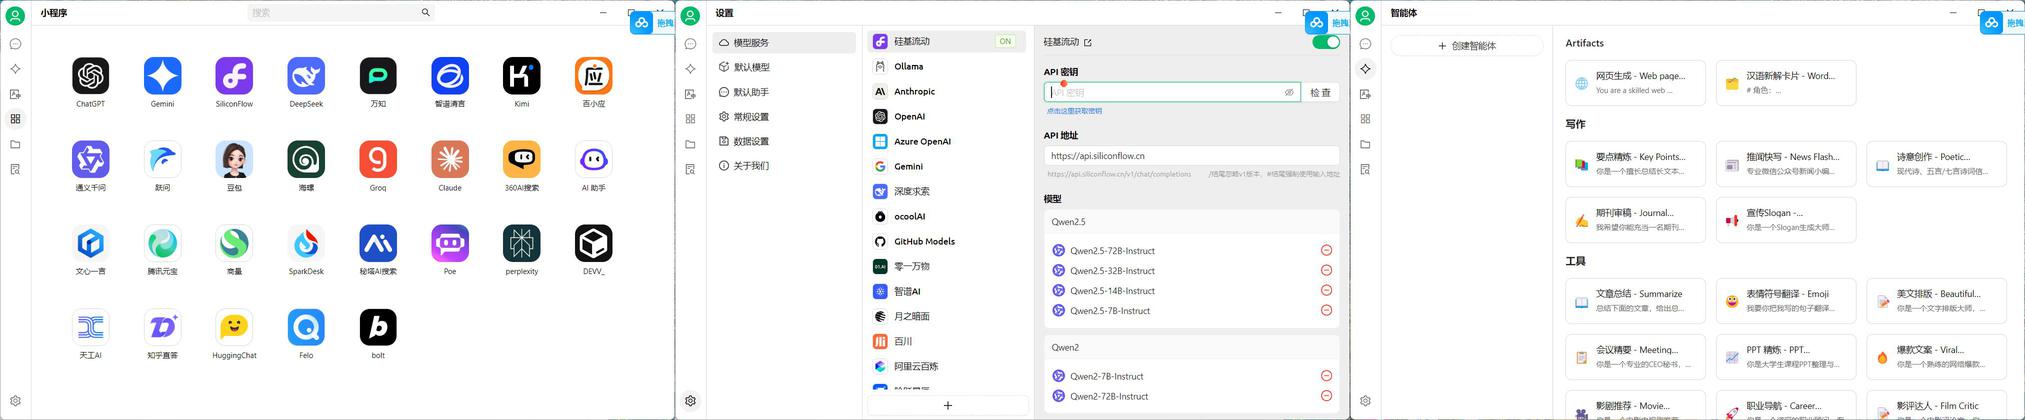This screenshot has height=420, width=2025.
Task: Select the OpenAI provider in the list
Action: coord(947,116)
